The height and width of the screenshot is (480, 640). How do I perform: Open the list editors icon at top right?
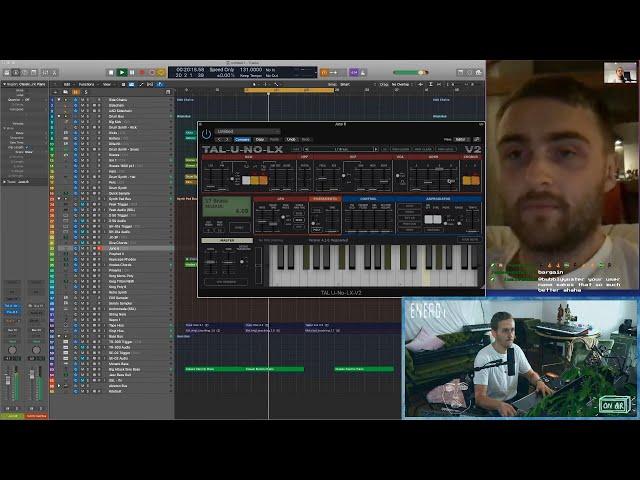point(460,72)
